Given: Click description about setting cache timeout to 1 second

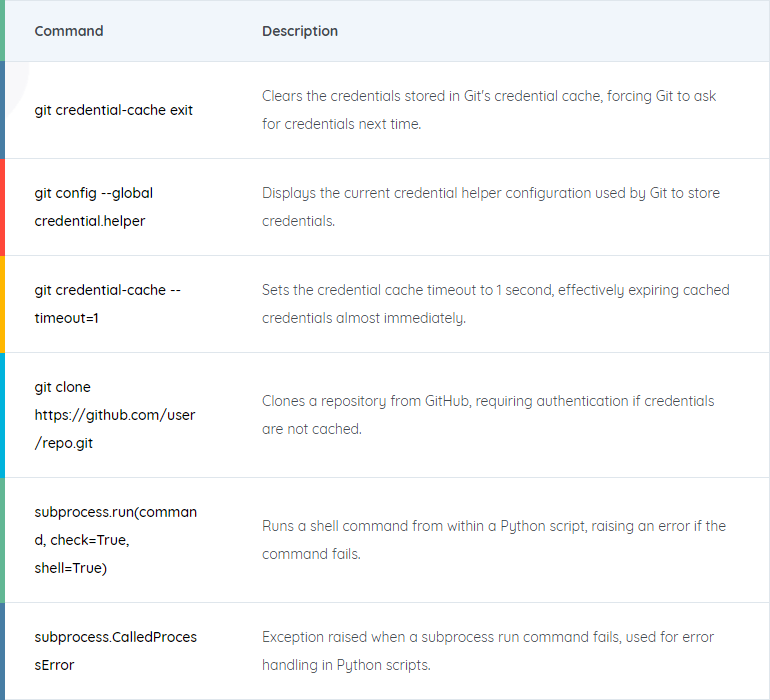Looking at the screenshot, I should [x=495, y=304].
